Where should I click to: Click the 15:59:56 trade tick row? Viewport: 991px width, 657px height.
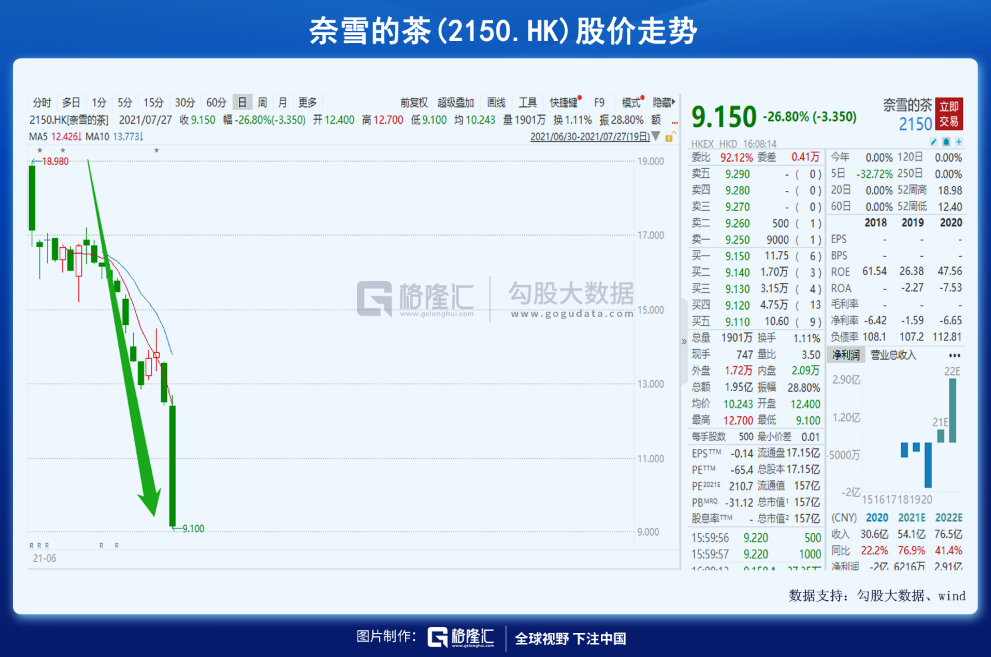tap(756, 538)
